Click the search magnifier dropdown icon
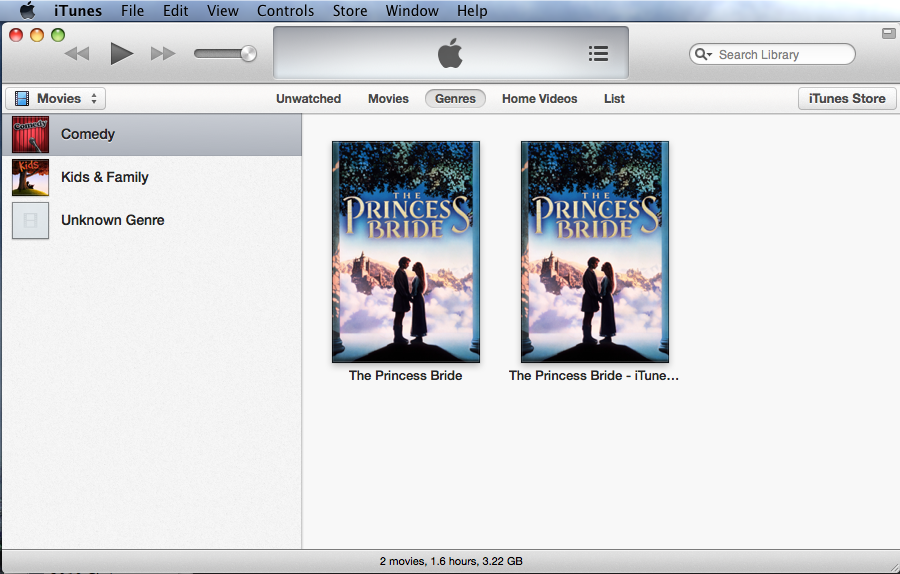The height and width of the screenshot is (574, 900). point(703,55)
